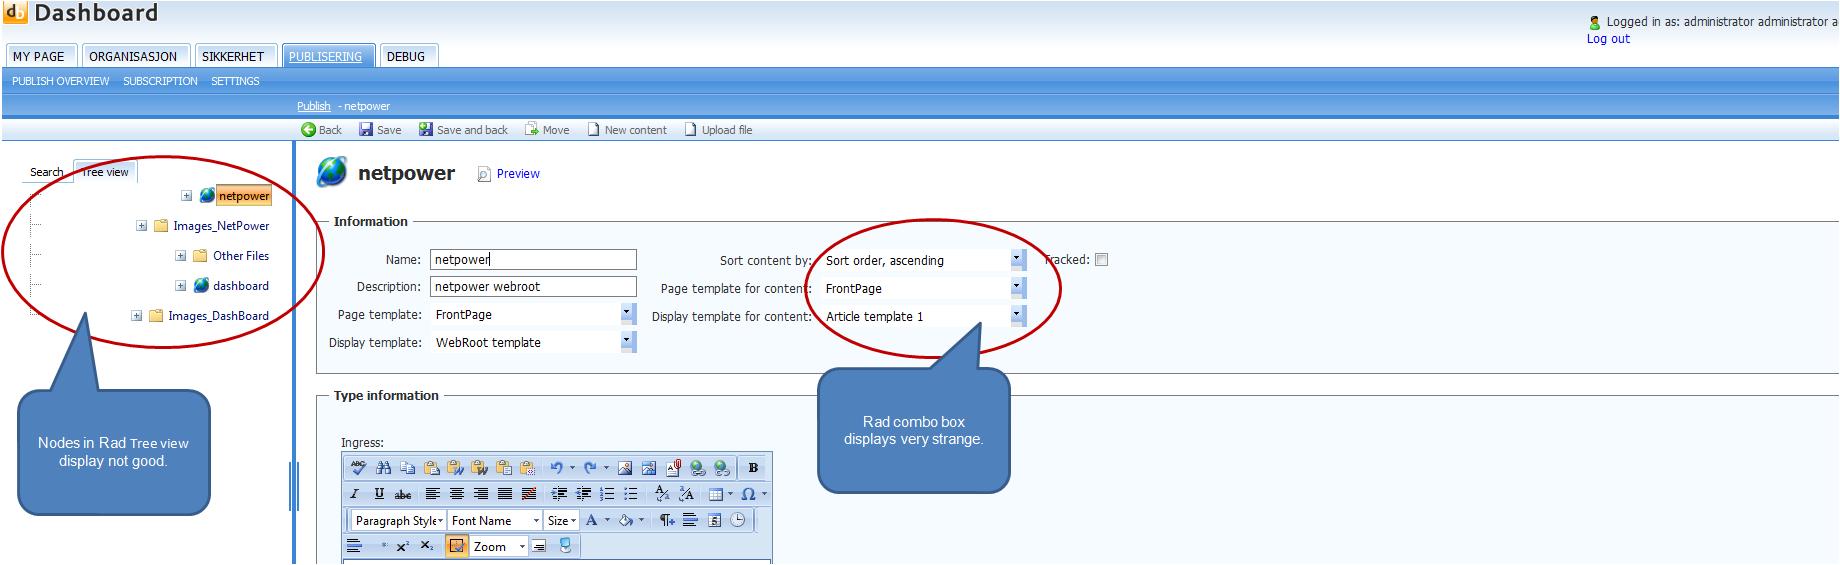Click the Move button

[x=547, y=130]
